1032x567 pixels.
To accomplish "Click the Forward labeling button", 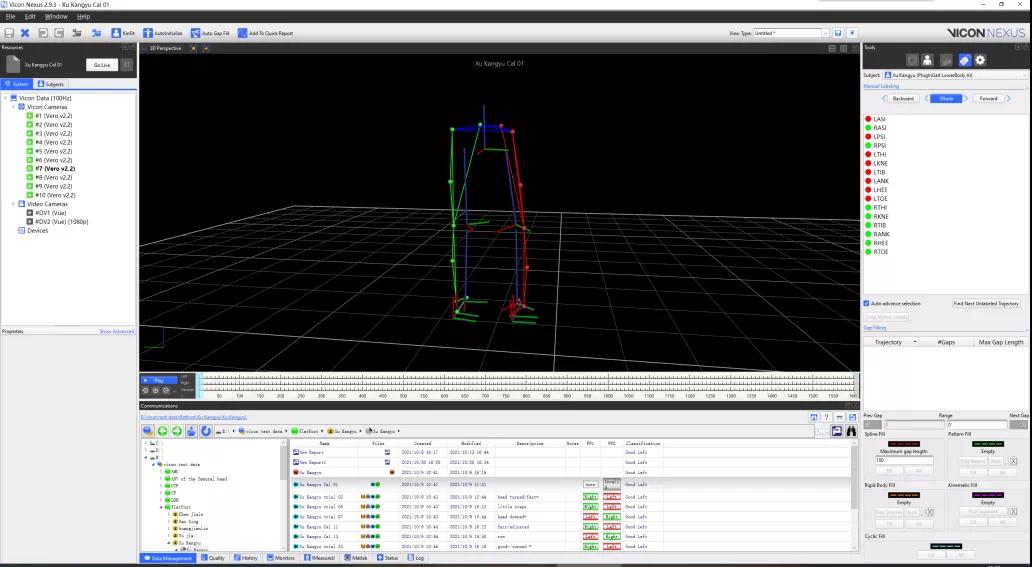I will point(988,98).
